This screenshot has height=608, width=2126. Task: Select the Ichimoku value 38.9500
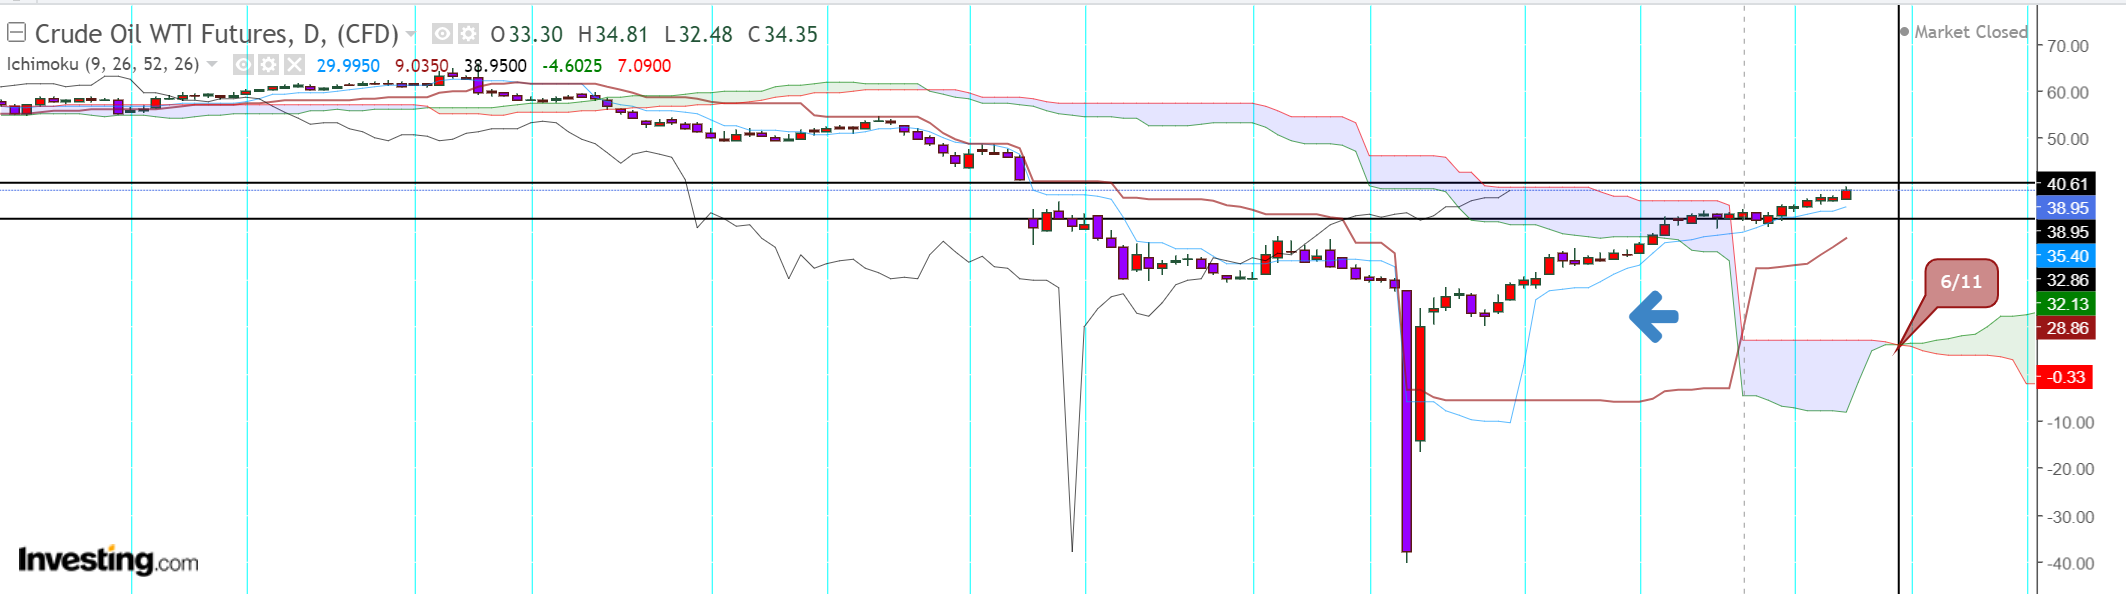pyautogui.click(x=495, y=66)
